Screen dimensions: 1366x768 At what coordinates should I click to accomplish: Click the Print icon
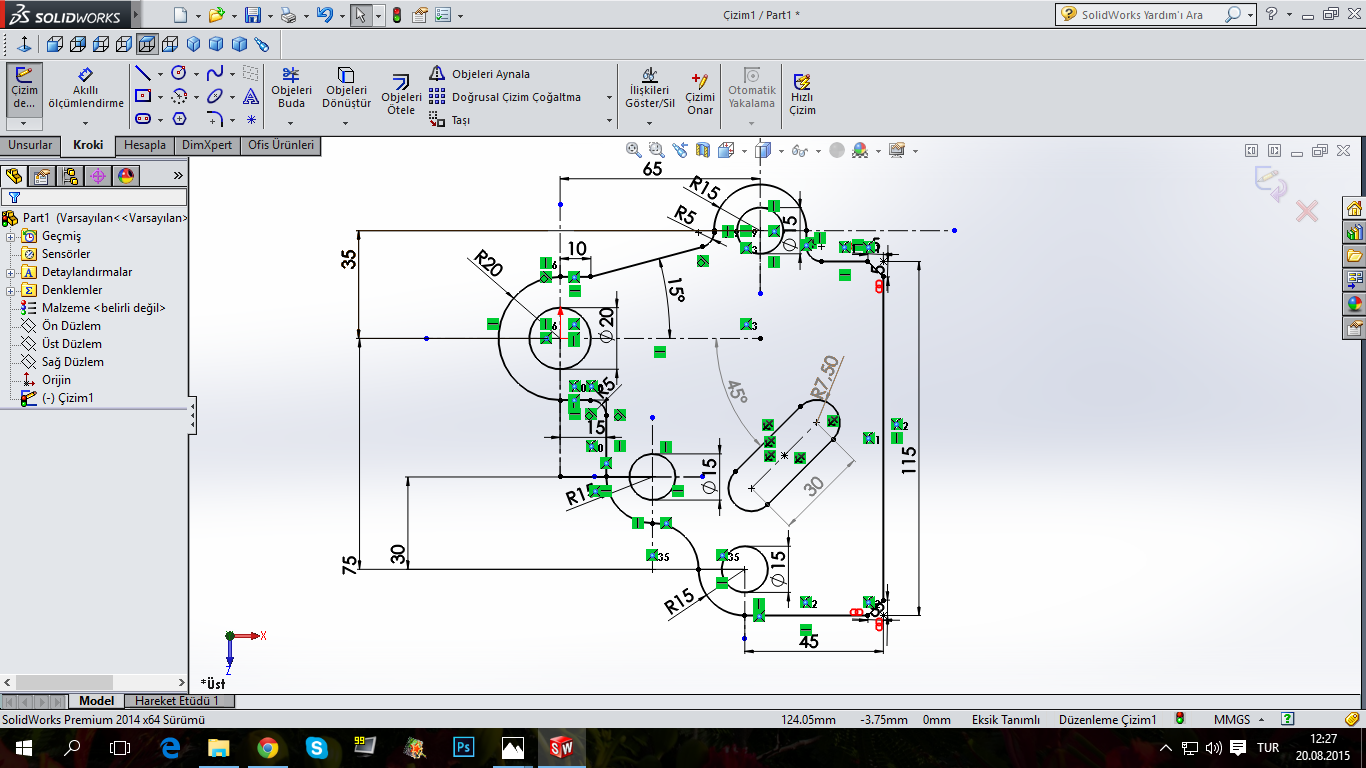point(288,15)
